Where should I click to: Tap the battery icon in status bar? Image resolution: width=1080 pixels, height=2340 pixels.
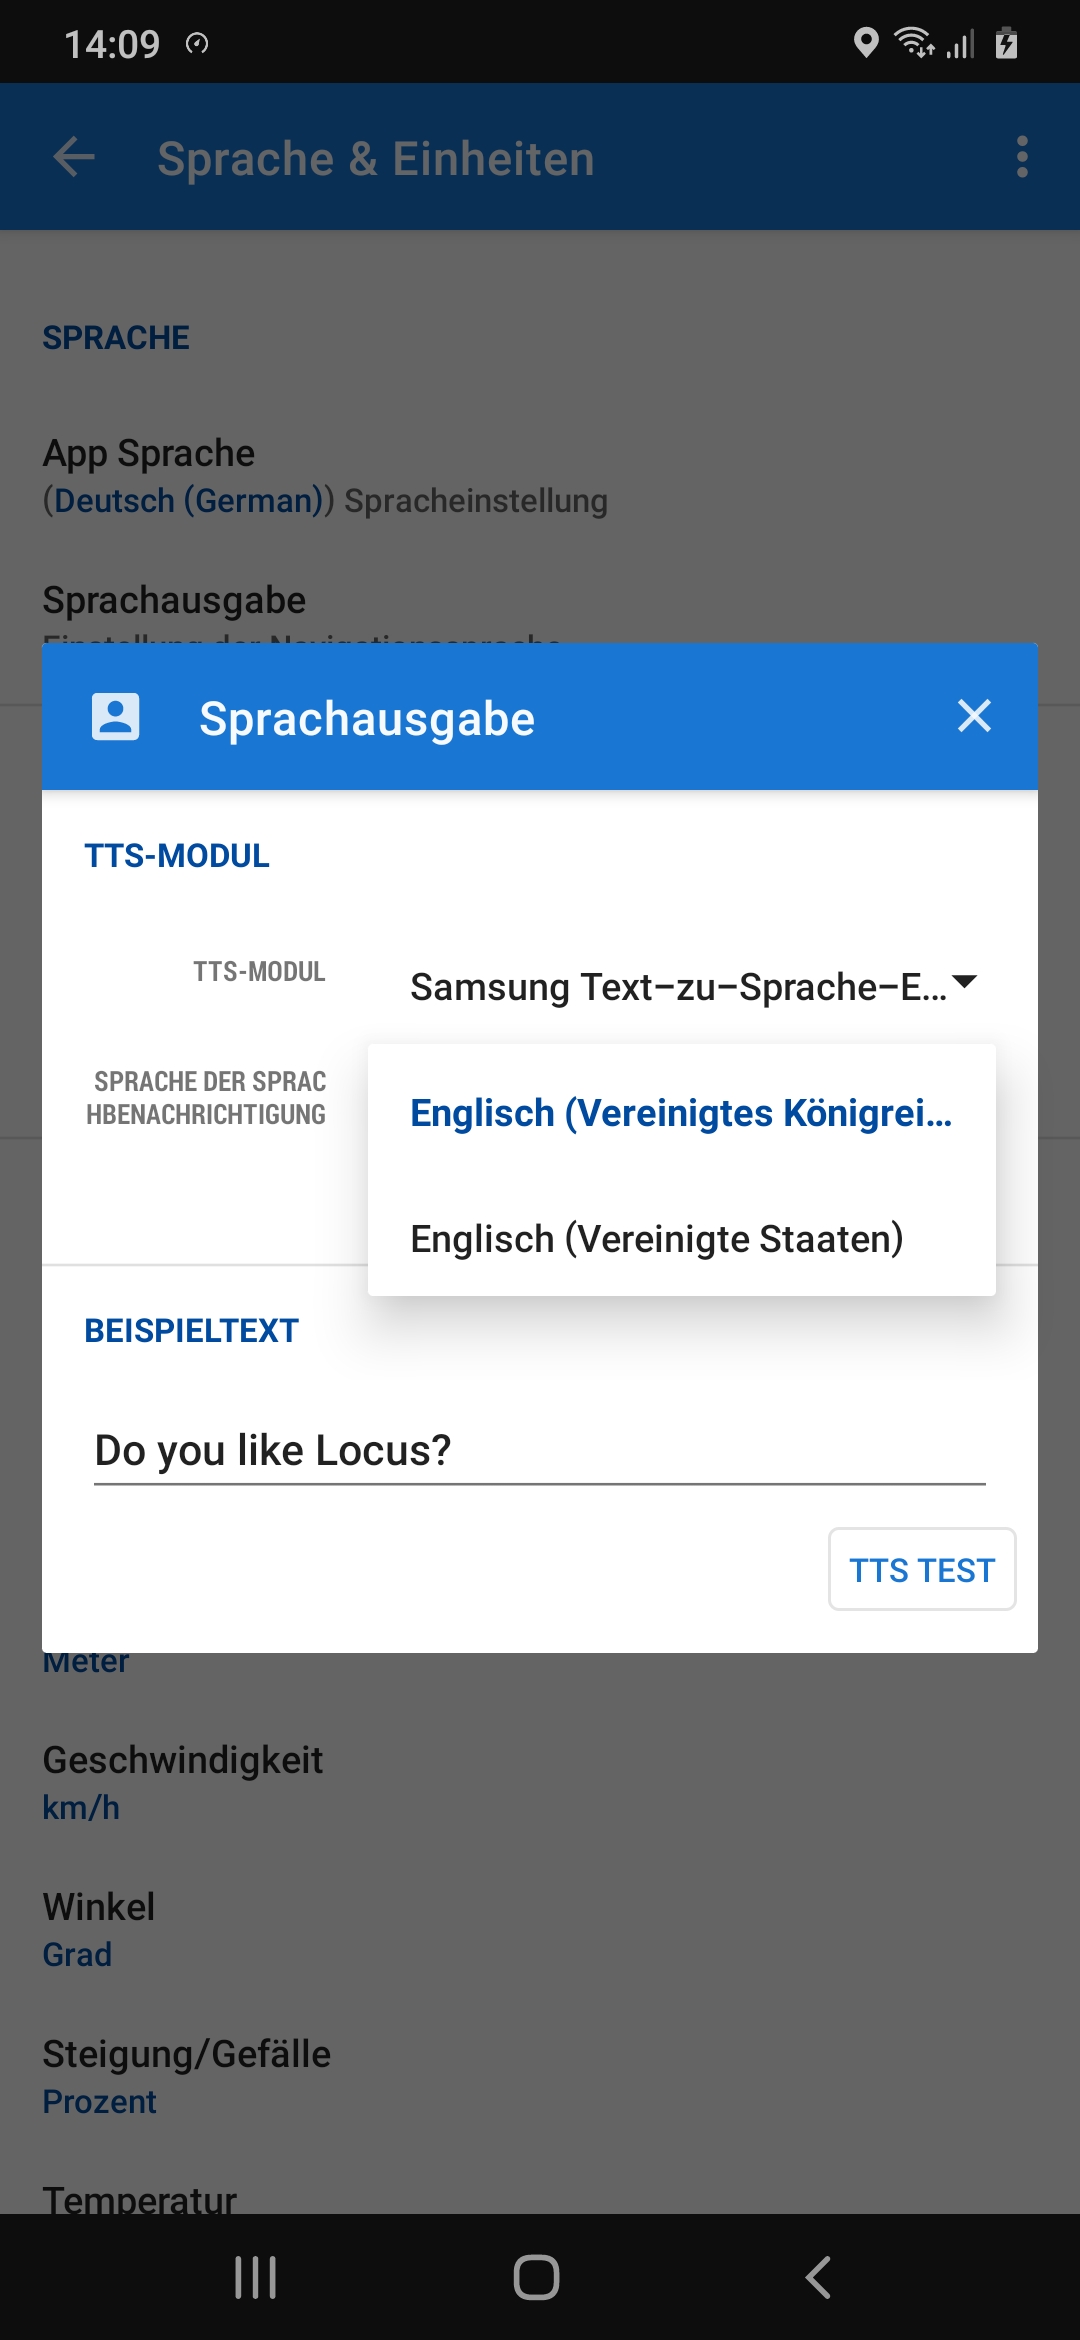[1006, 44]
